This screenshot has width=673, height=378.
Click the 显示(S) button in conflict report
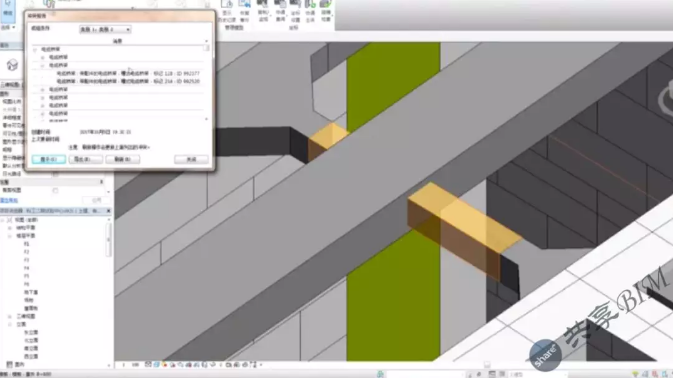[49, 159]
